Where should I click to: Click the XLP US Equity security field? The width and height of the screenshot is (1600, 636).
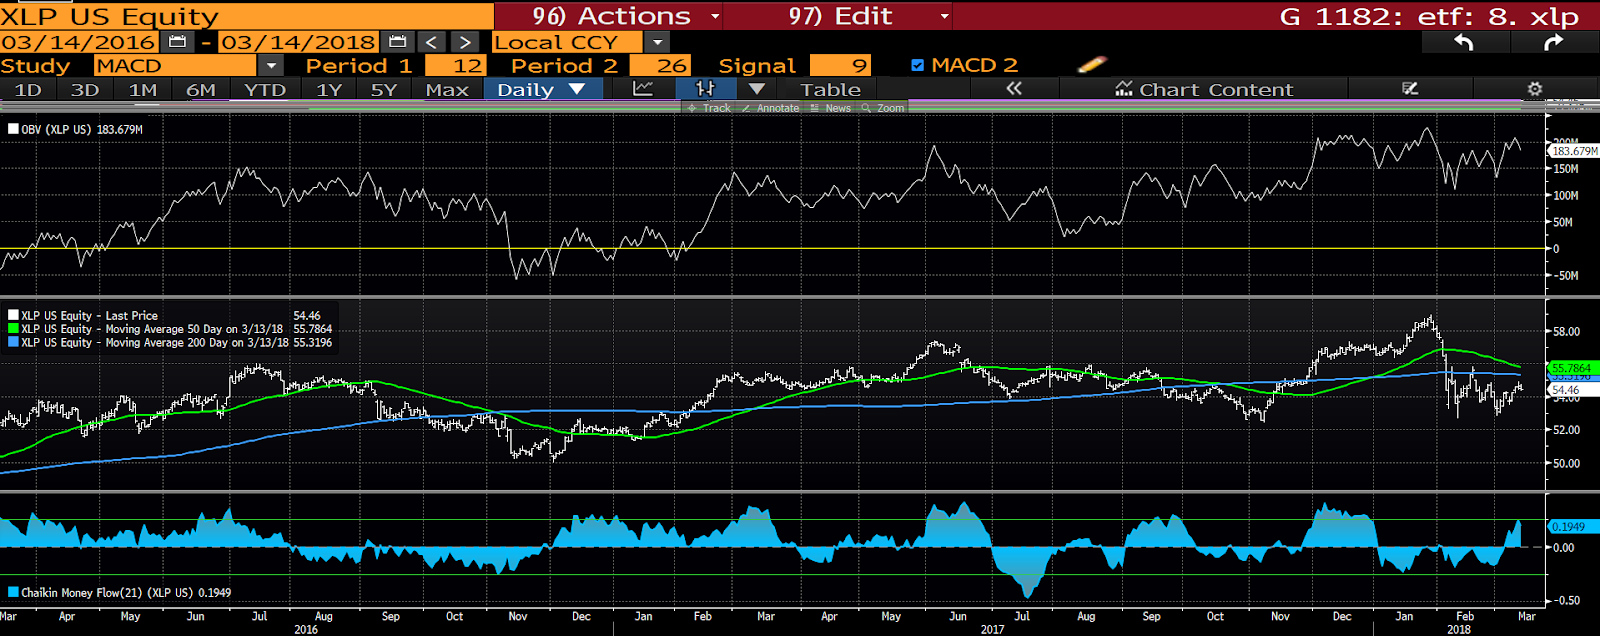click(x=246, y=16)
